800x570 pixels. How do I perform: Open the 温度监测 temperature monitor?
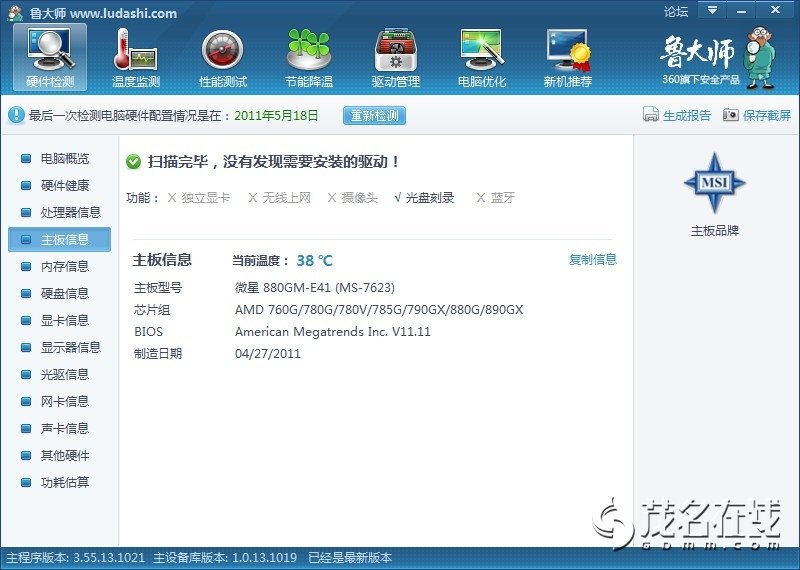[136, 57]
